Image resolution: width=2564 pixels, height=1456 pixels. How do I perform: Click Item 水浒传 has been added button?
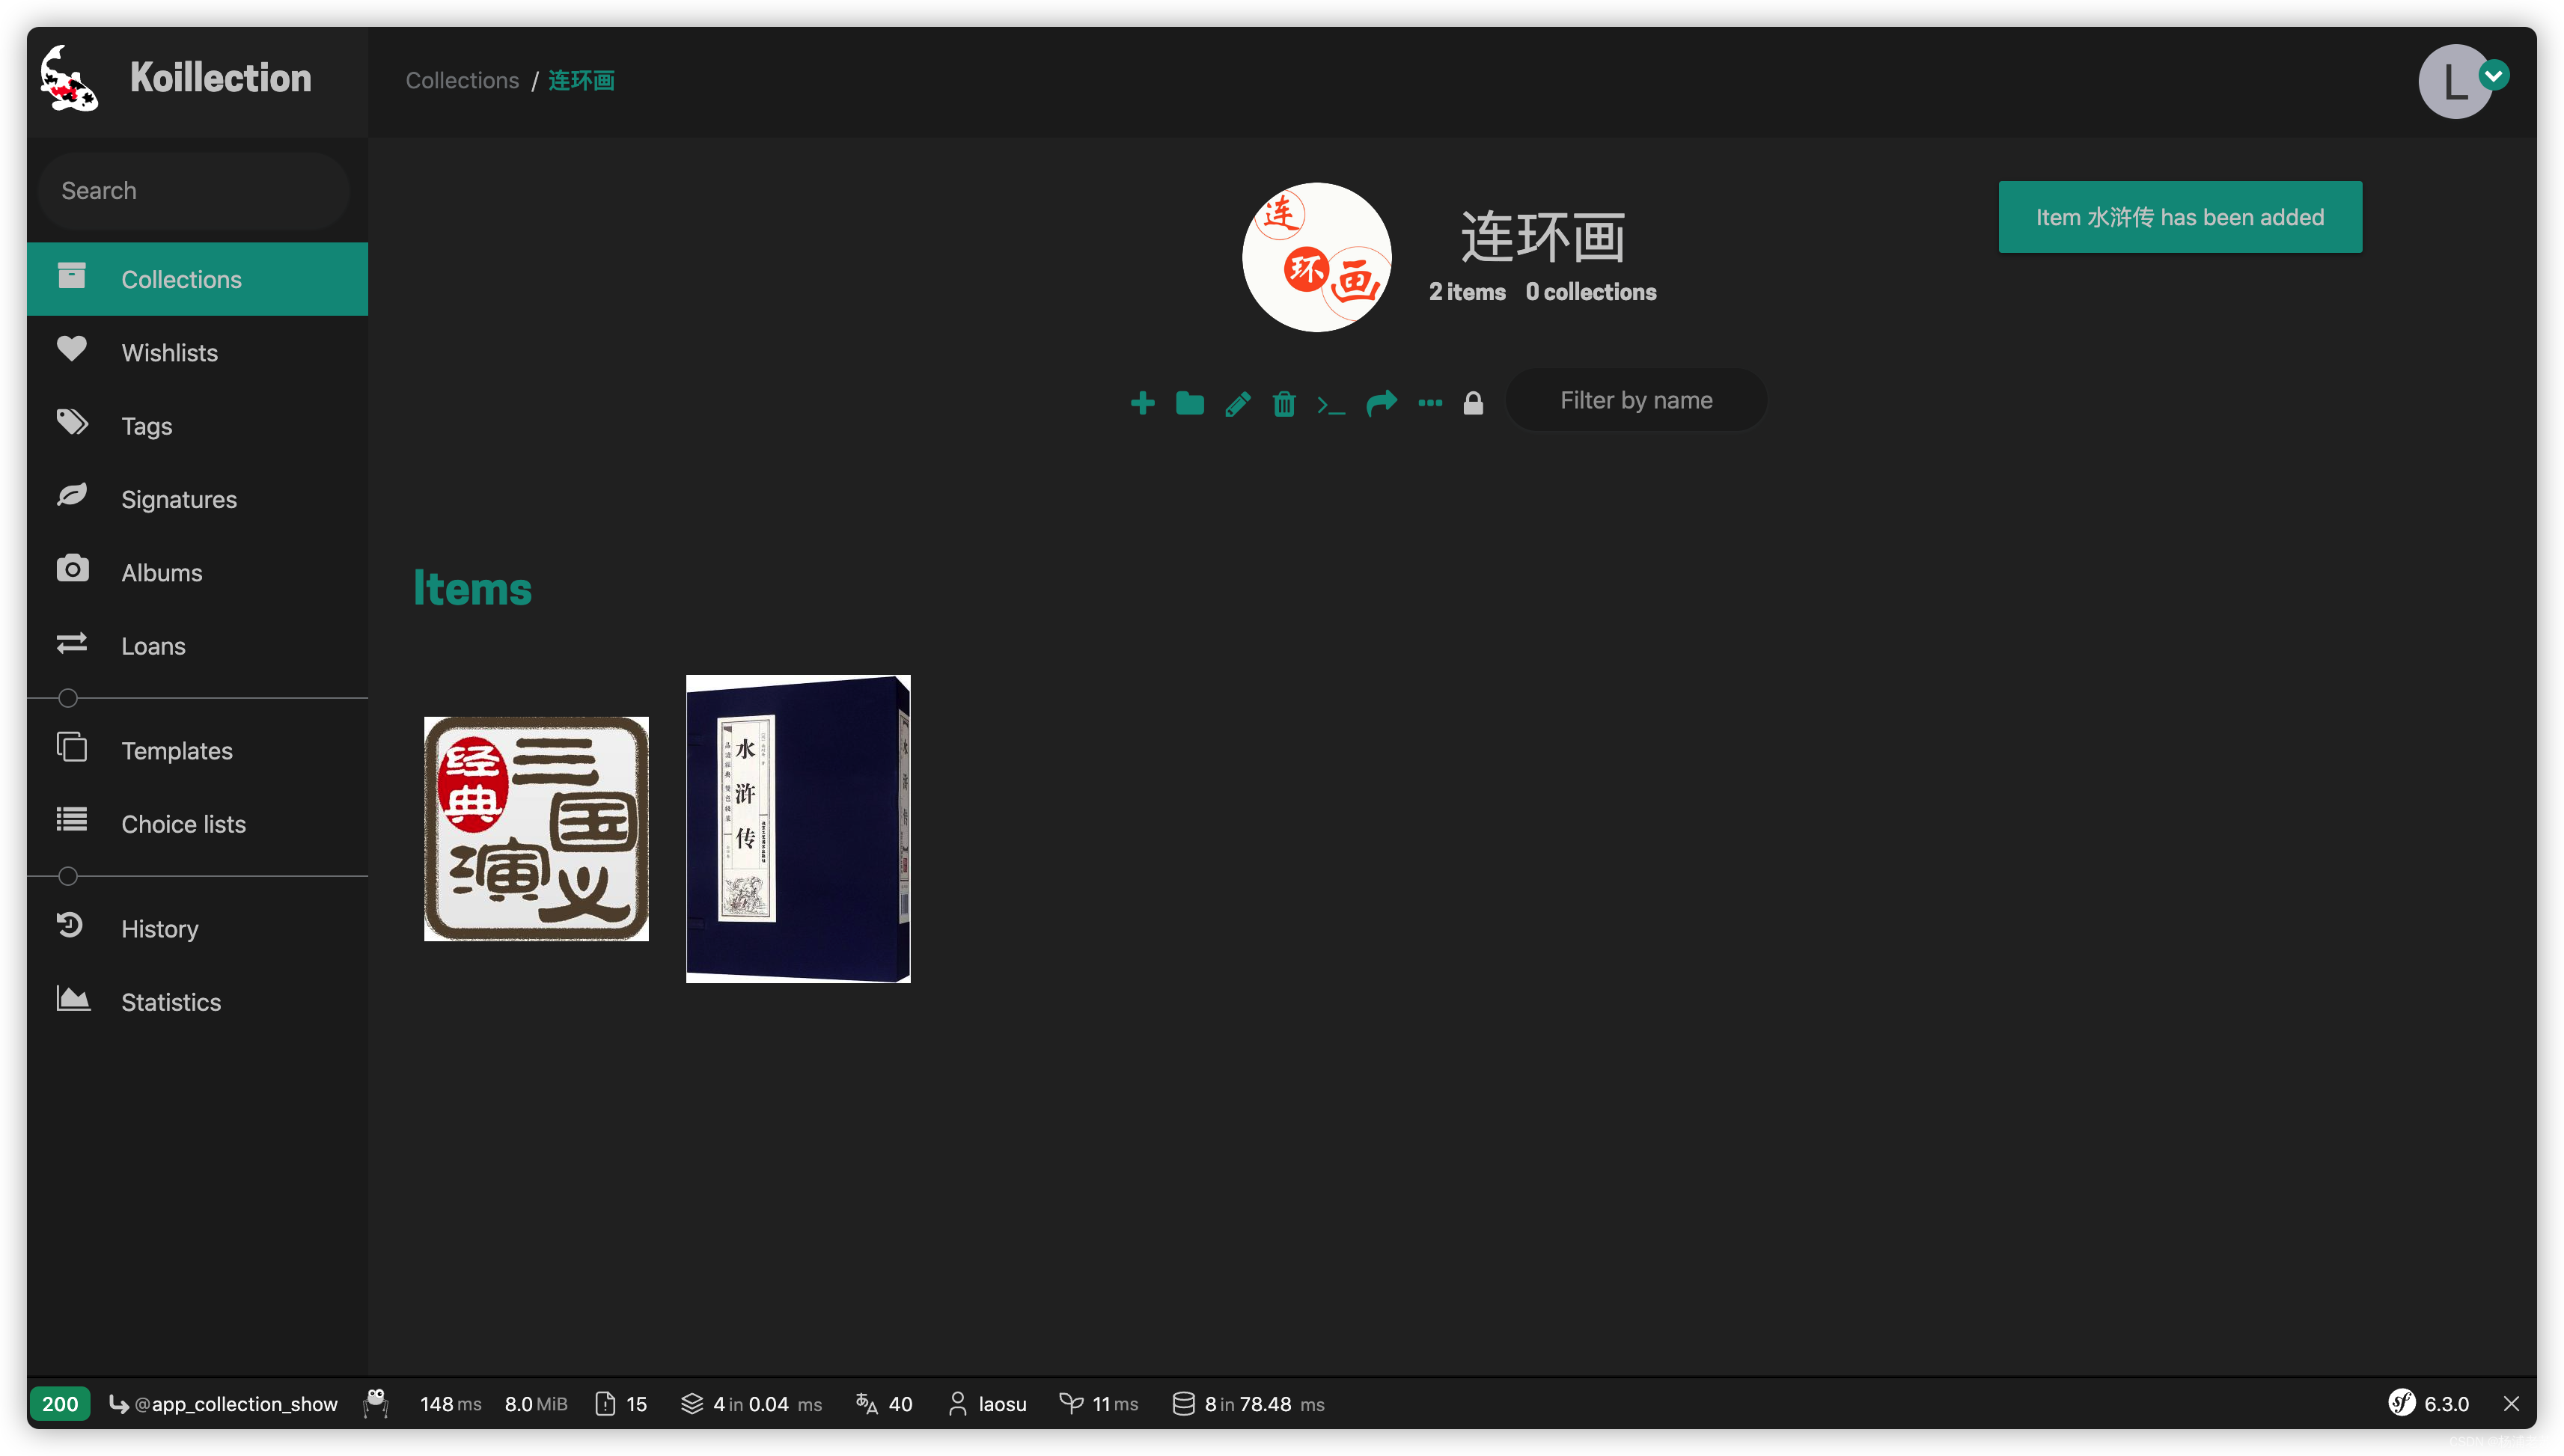pyautogui.click(x=2180, y=216)
